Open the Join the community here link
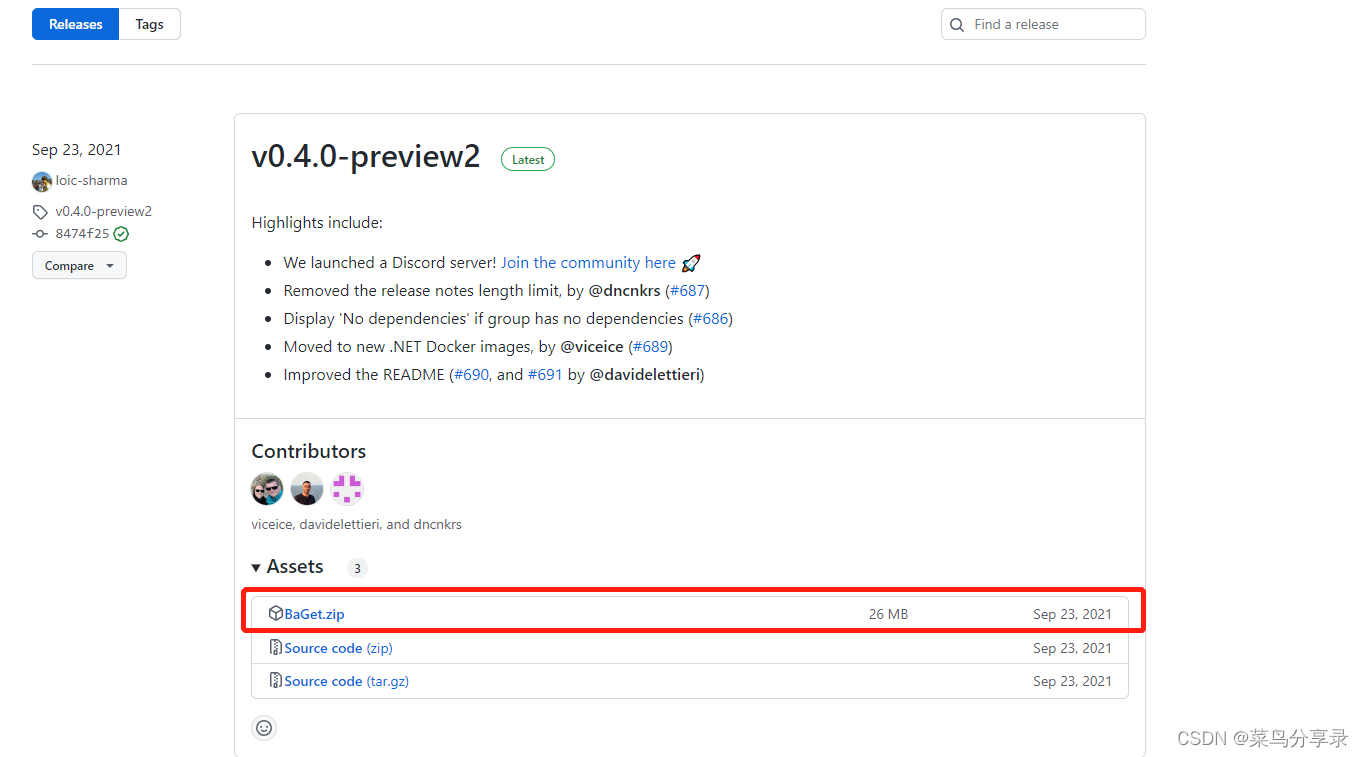Screen dimensions: 1364x757 pyautogui.click(x=588, y=263)
